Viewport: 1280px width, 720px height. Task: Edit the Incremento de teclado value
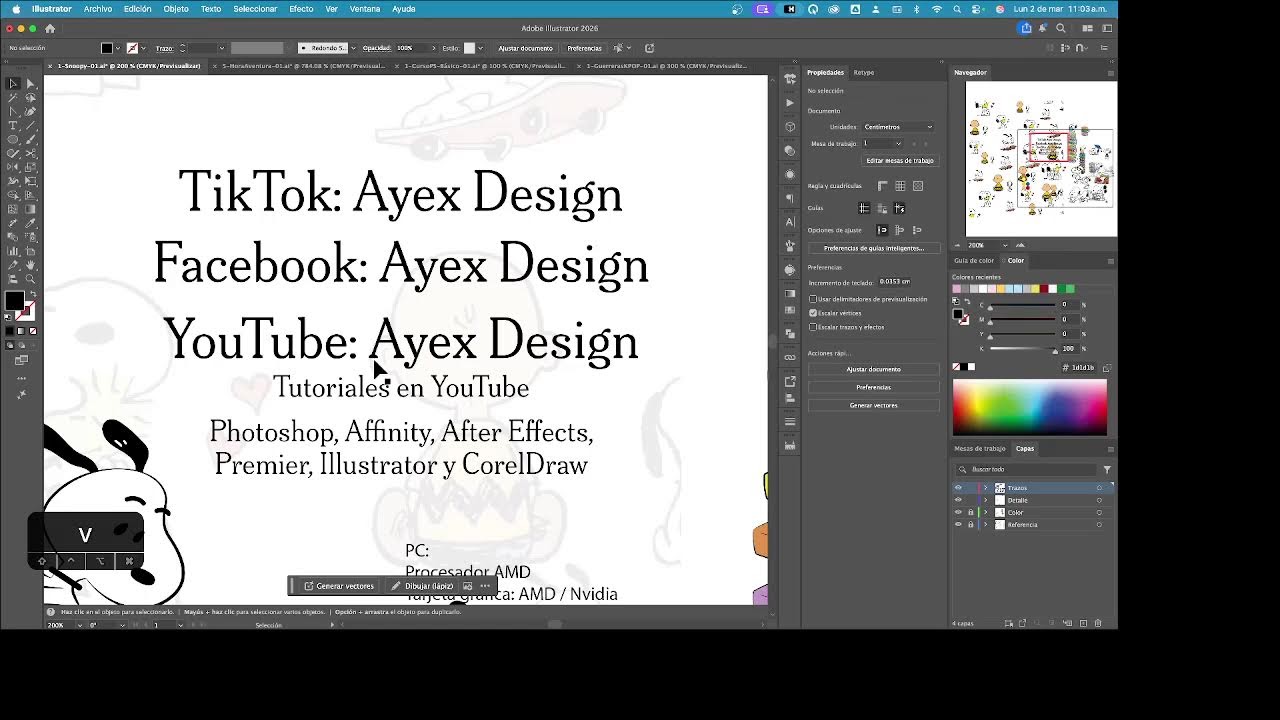pyautogui.click(x=895, y=282)
